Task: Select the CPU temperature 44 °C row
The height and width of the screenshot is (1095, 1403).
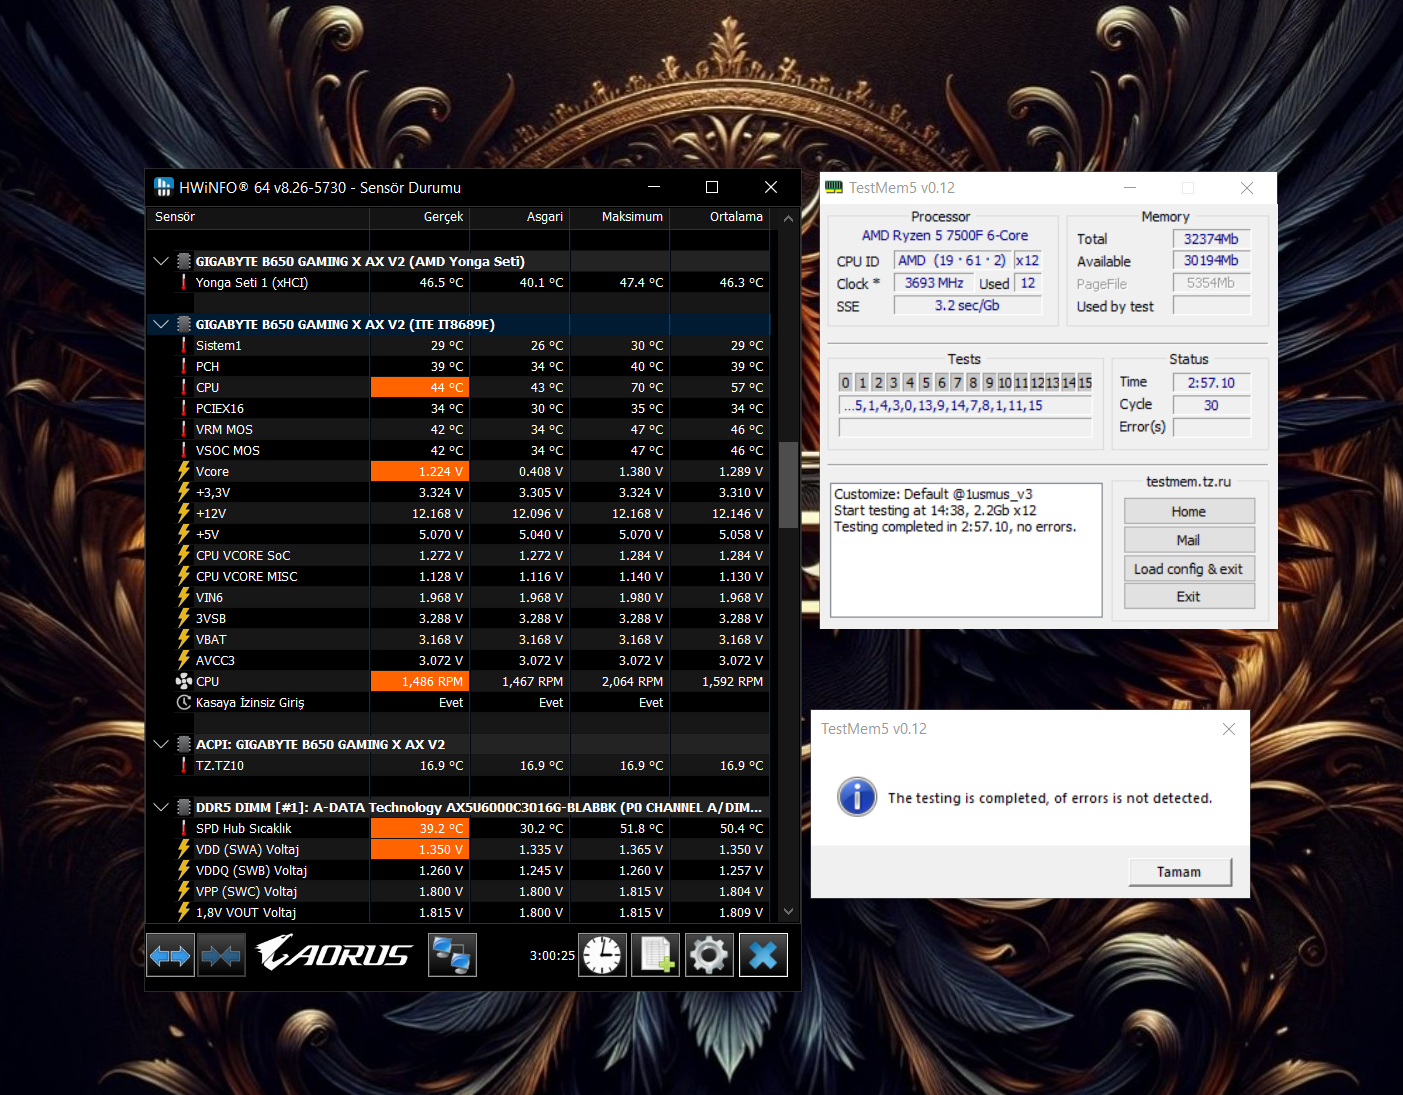Action: click(458, 387)
